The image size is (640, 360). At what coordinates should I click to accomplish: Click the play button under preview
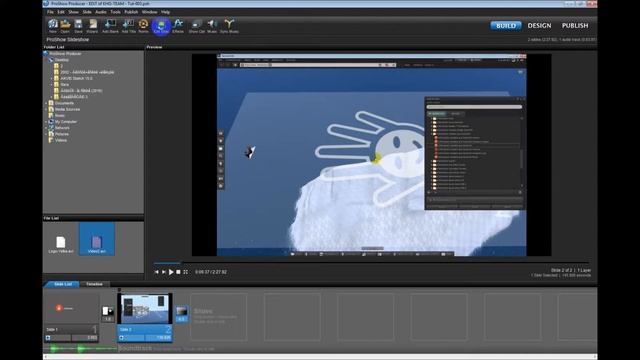(x=171, y=272)
